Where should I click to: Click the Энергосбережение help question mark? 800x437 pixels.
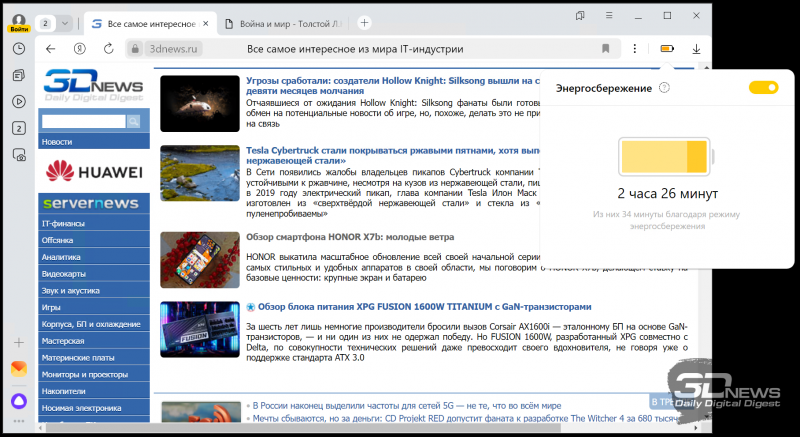(x=666, y=89)
